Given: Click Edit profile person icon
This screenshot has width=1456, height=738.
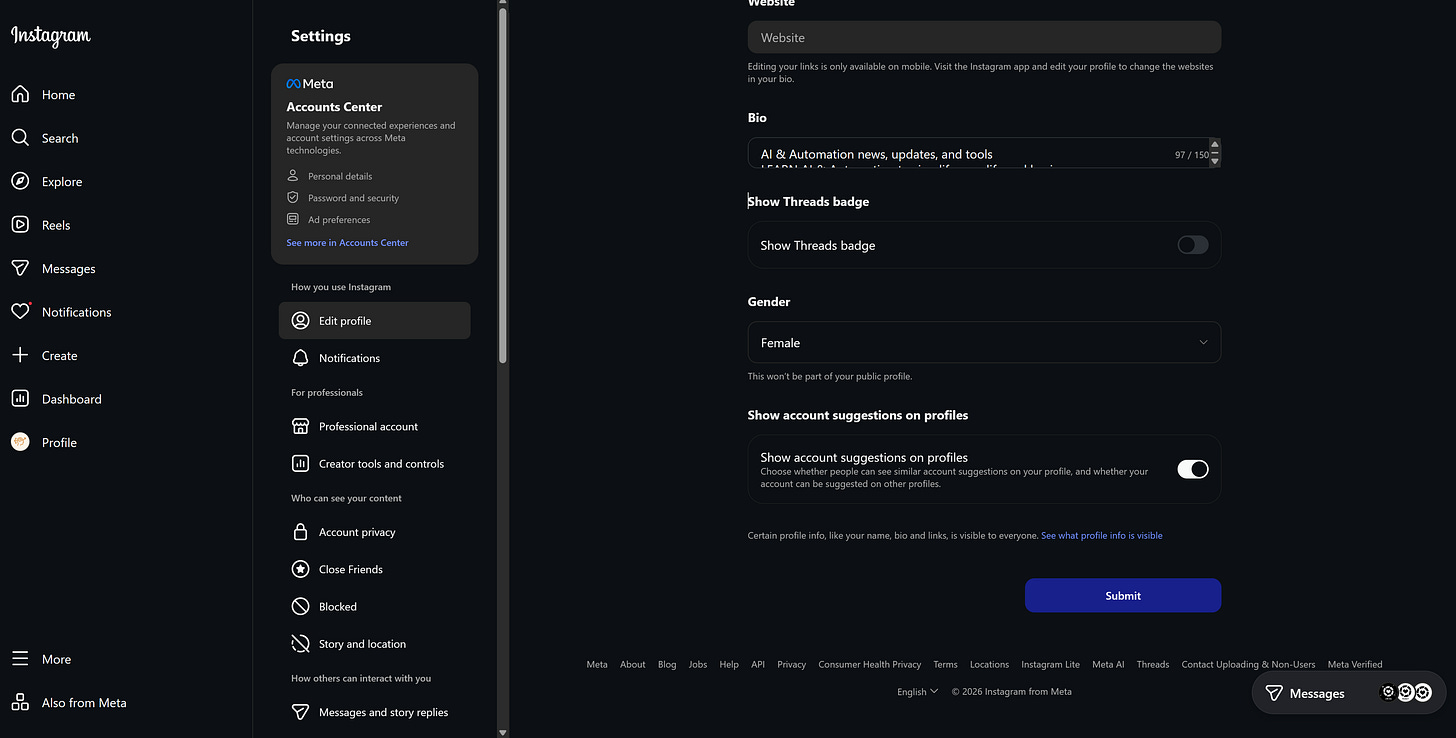Looking at the screenshot, I should (x=300, y=320).
